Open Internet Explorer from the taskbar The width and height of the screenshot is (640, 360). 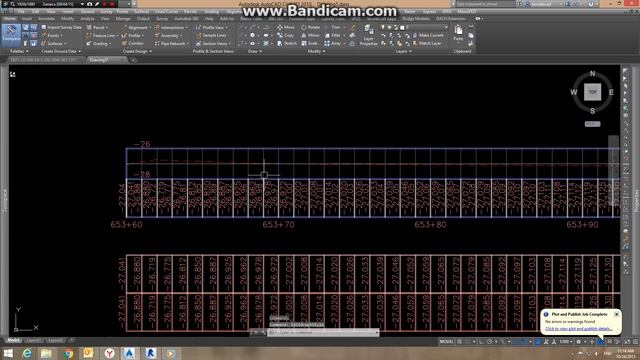coord(27,353)
